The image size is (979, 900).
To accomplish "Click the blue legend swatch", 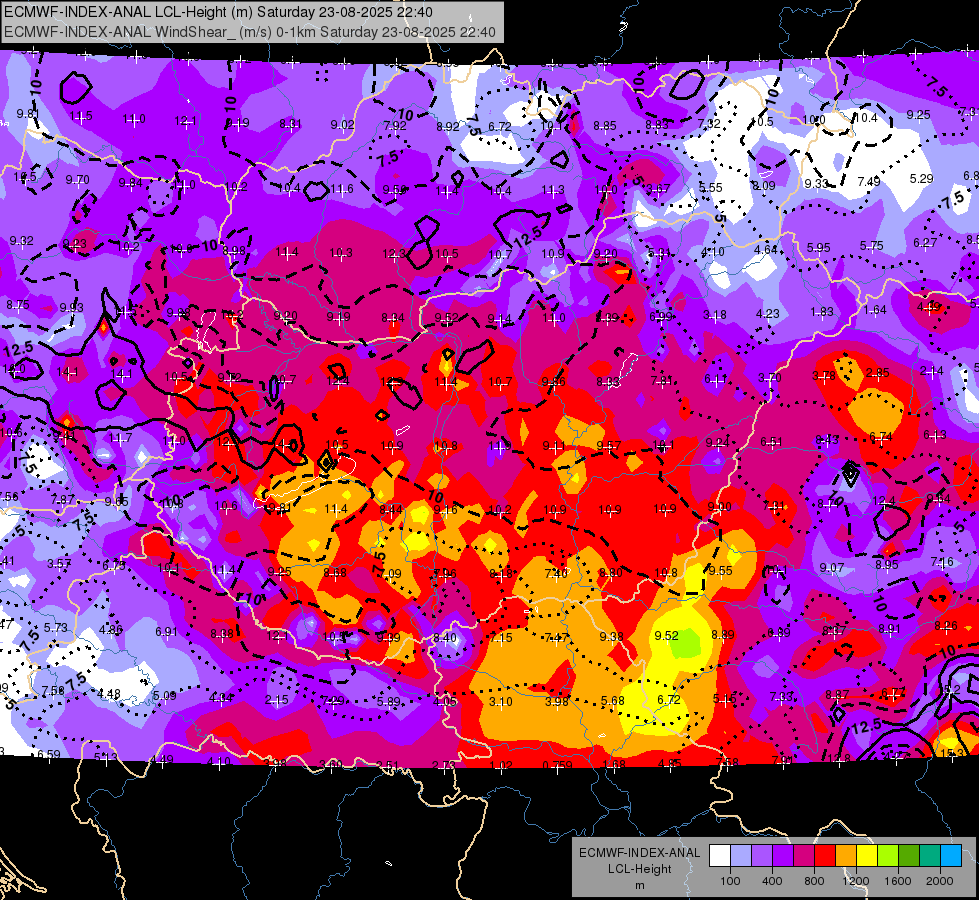I will pyautogui.click(x=952, y=856).
